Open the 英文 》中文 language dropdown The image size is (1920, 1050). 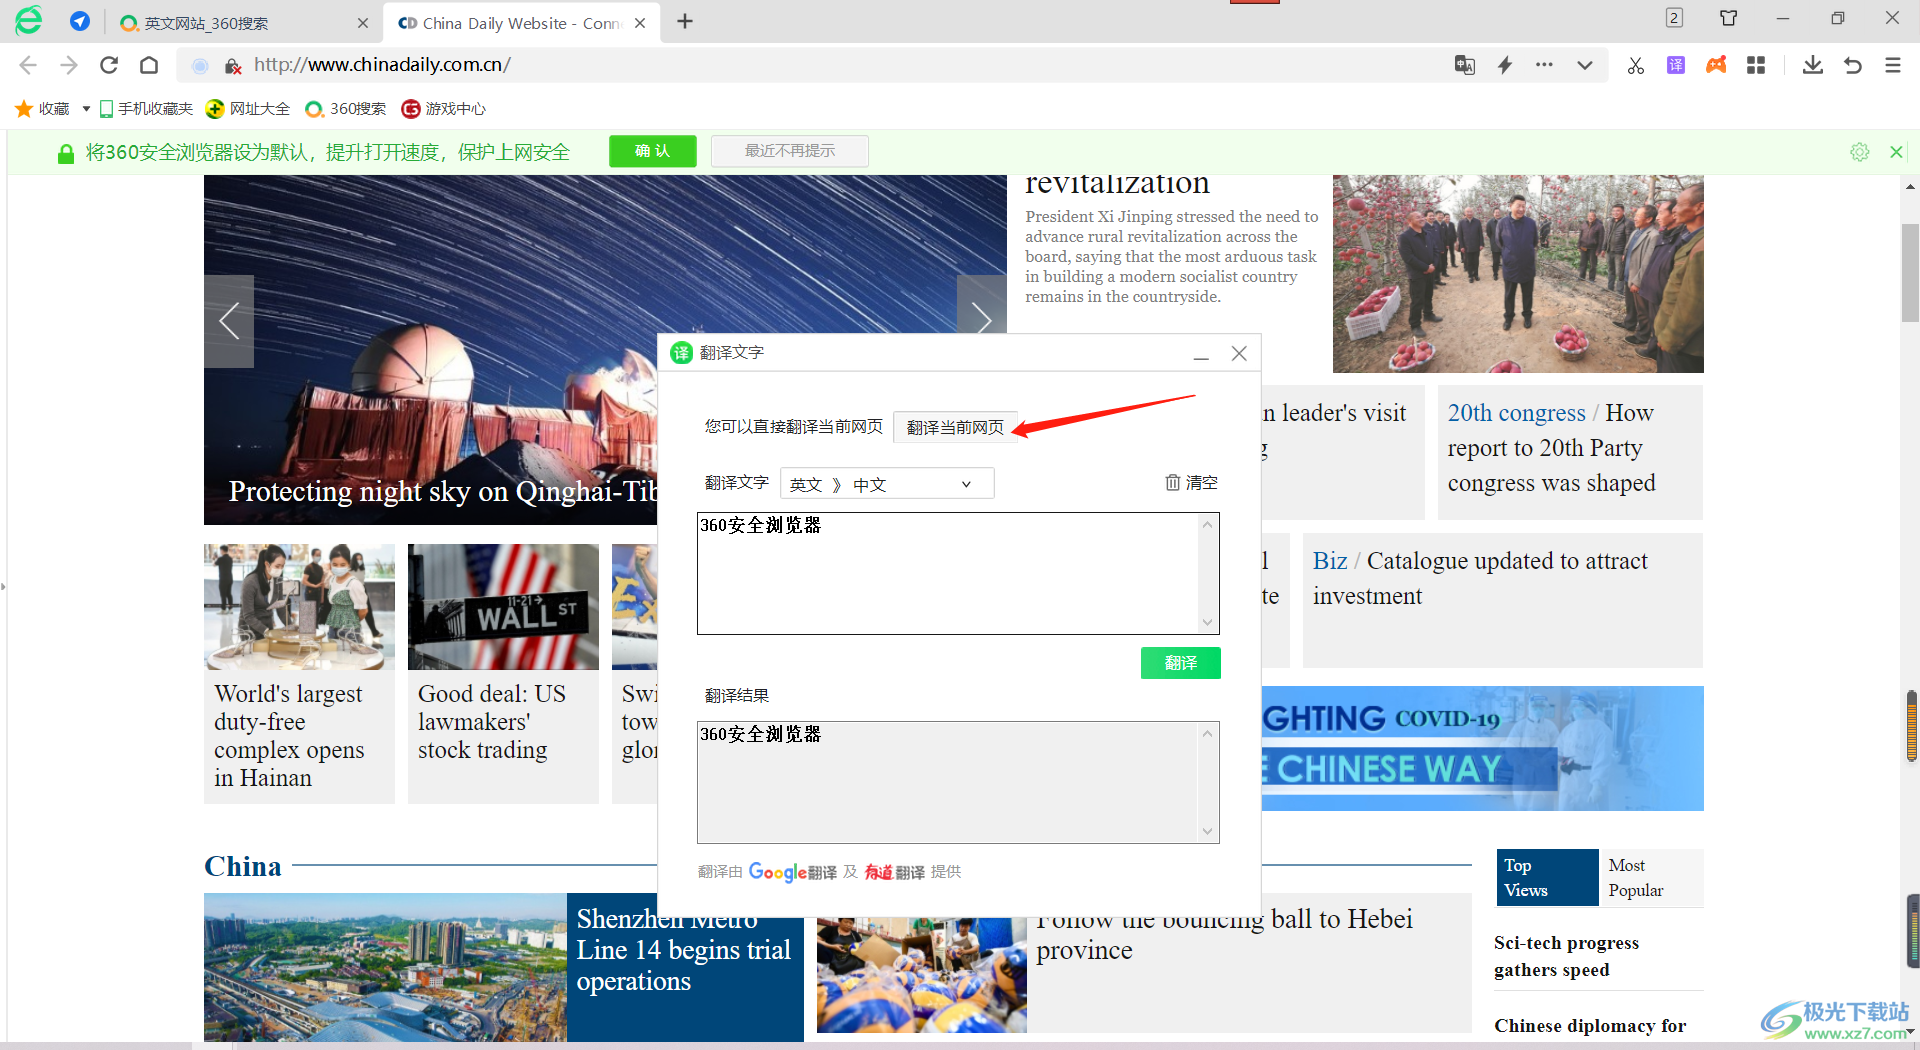[x=887, y=484]
